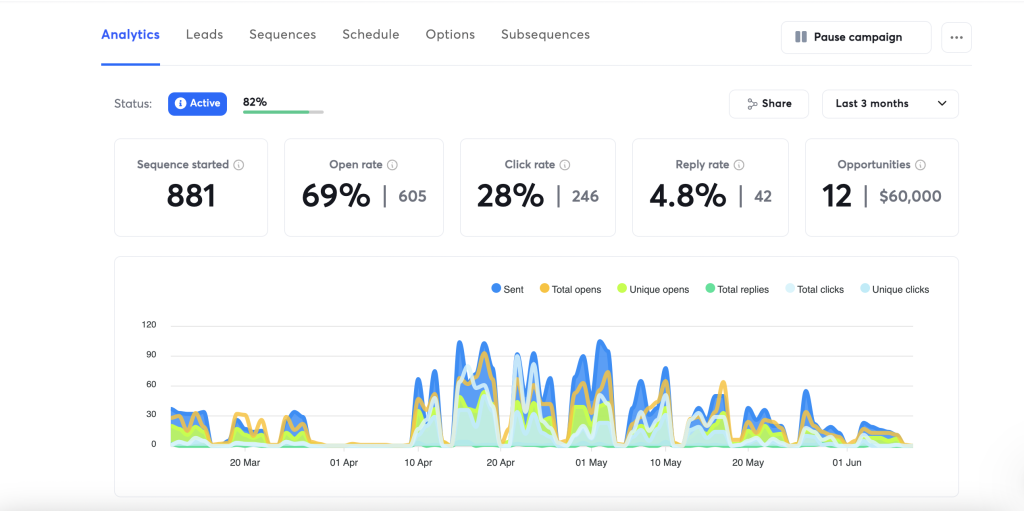
Task: Click the share icon in Share button
Action: tap(750, 104)
